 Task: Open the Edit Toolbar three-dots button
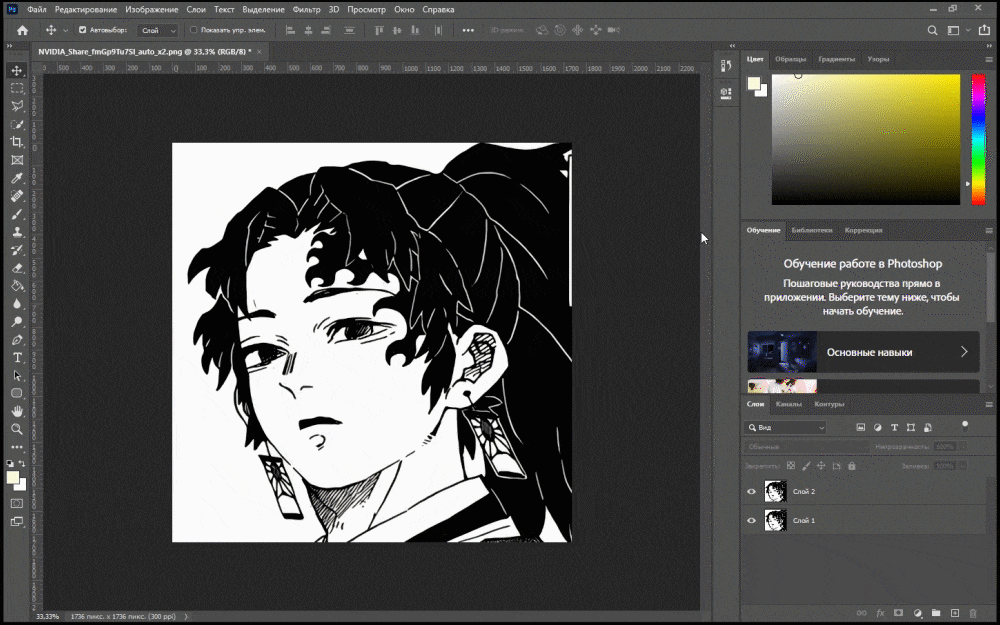point(17,447)
